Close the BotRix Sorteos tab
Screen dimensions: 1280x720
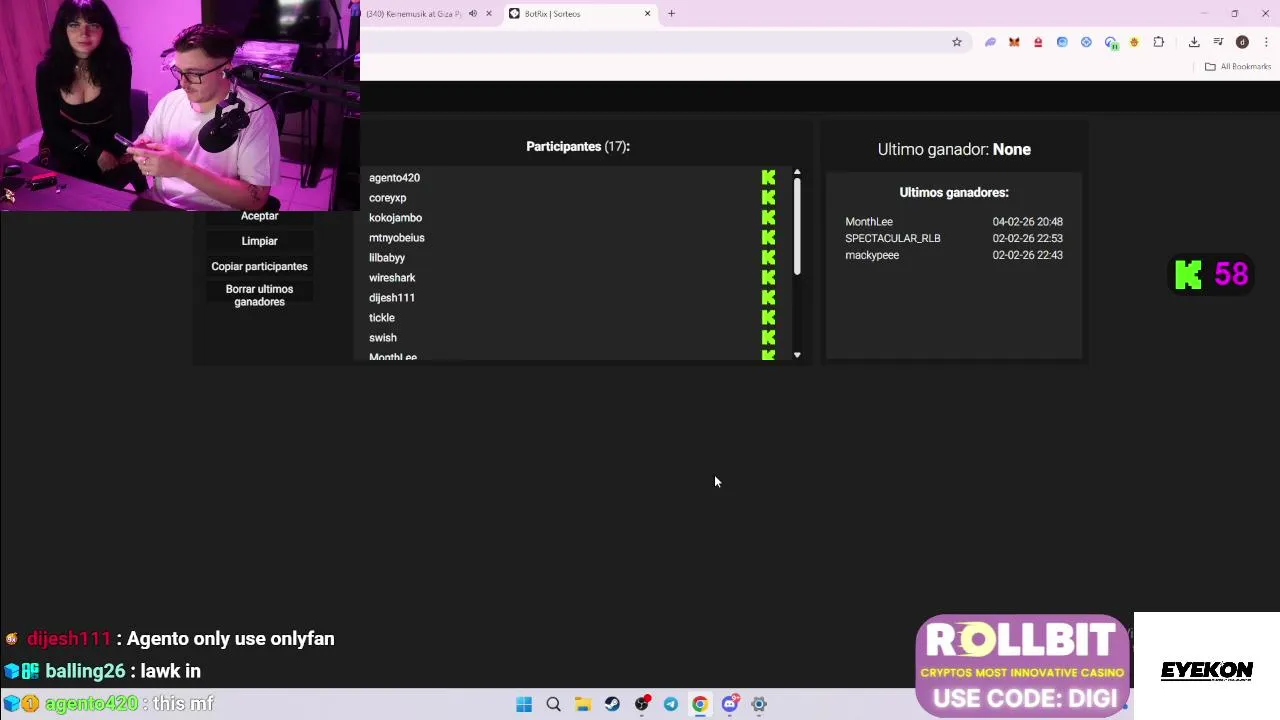(x=647, y=14)
